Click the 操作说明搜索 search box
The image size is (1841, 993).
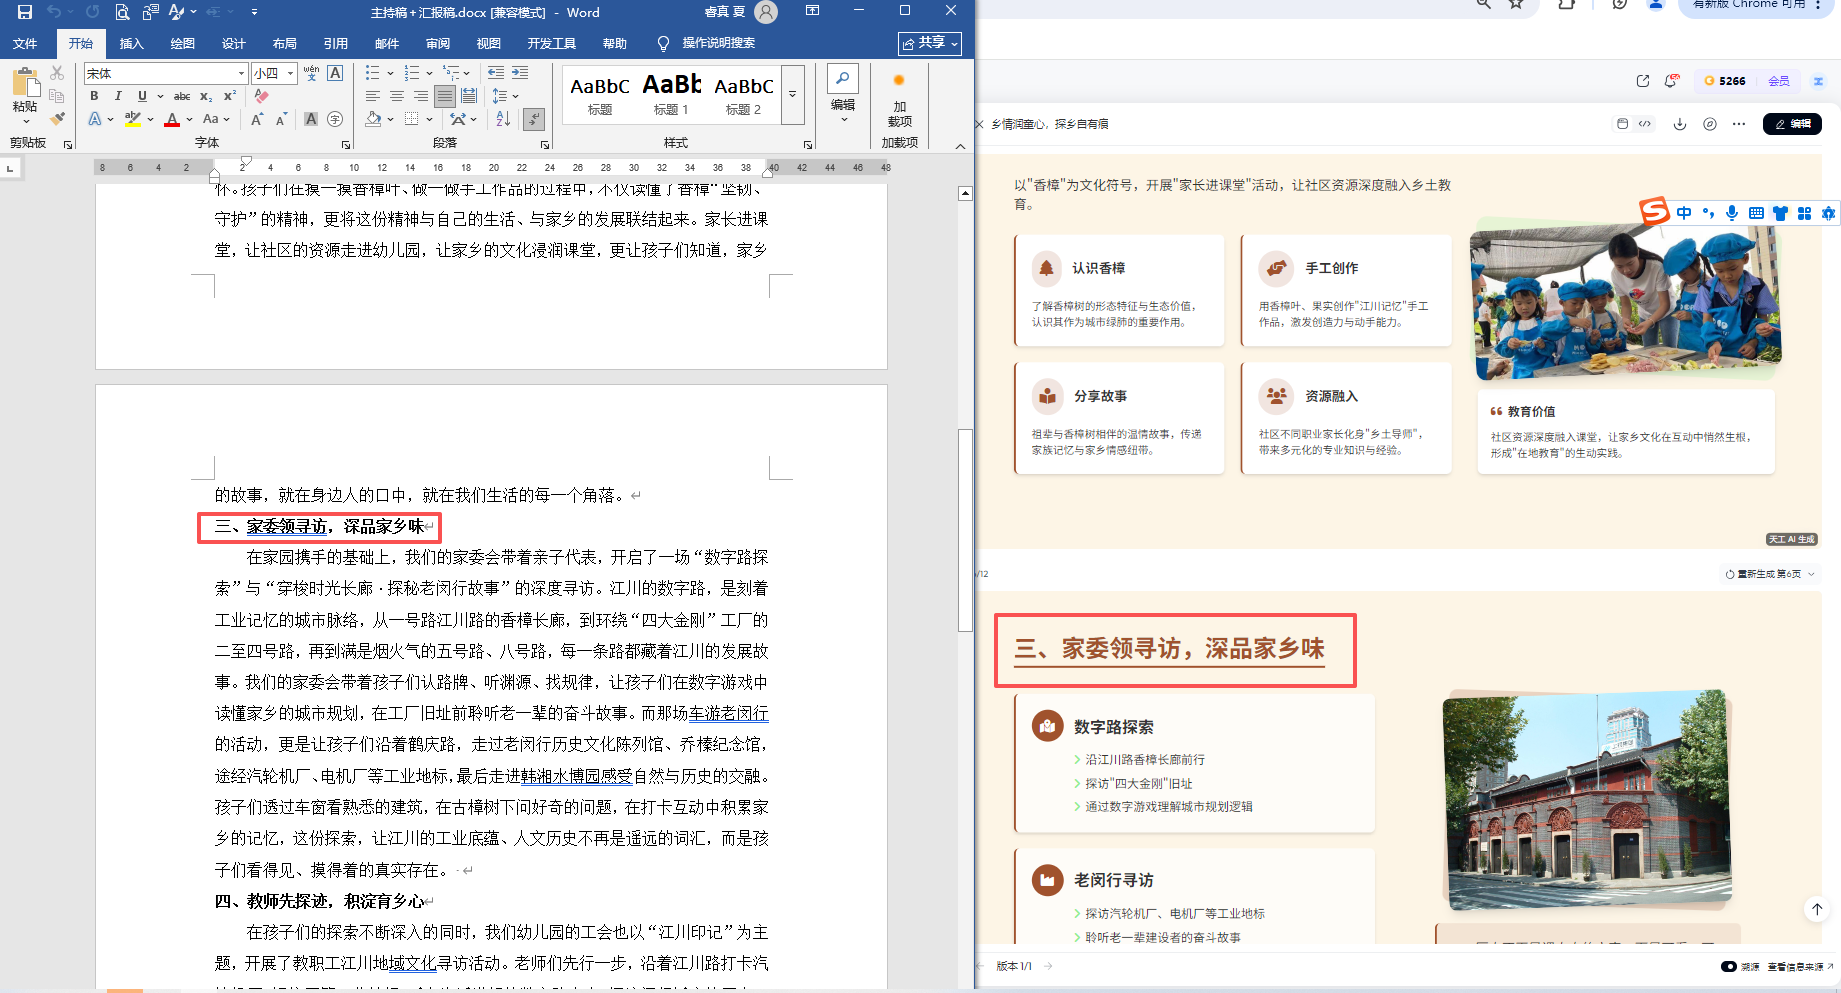click(718, 43)
